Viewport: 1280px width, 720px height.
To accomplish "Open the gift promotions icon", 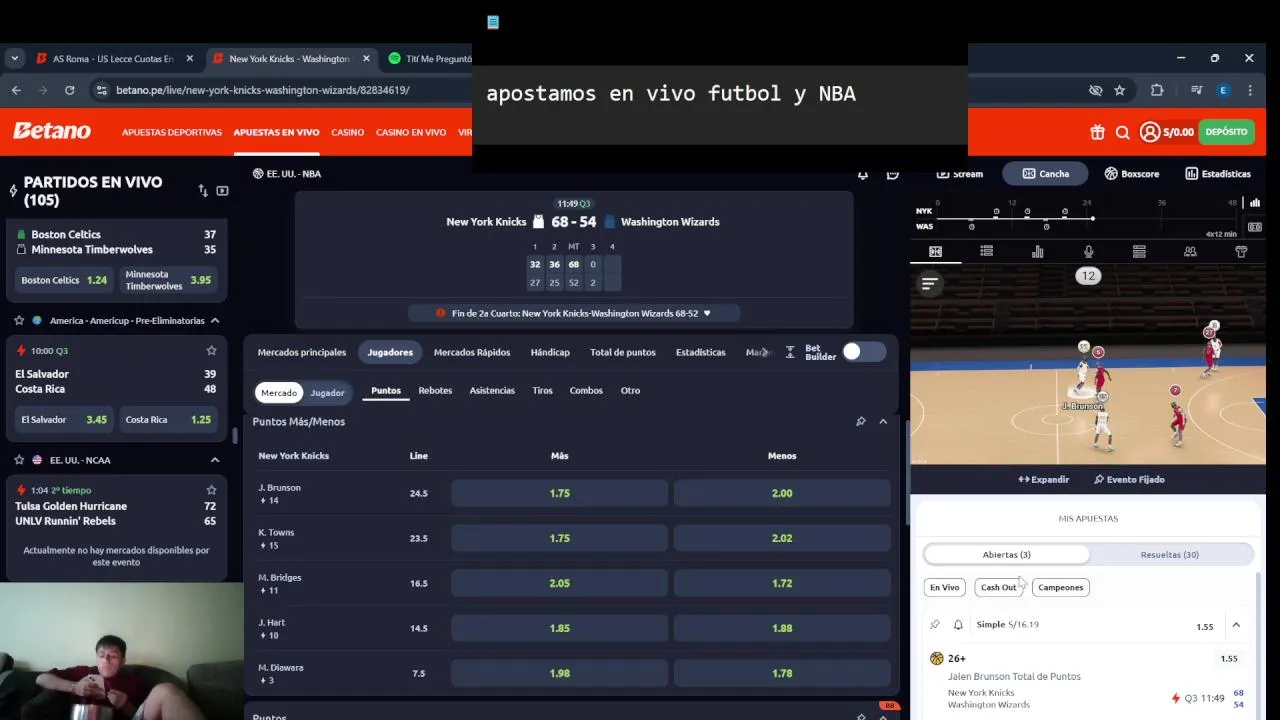I will pos(1097,132).
